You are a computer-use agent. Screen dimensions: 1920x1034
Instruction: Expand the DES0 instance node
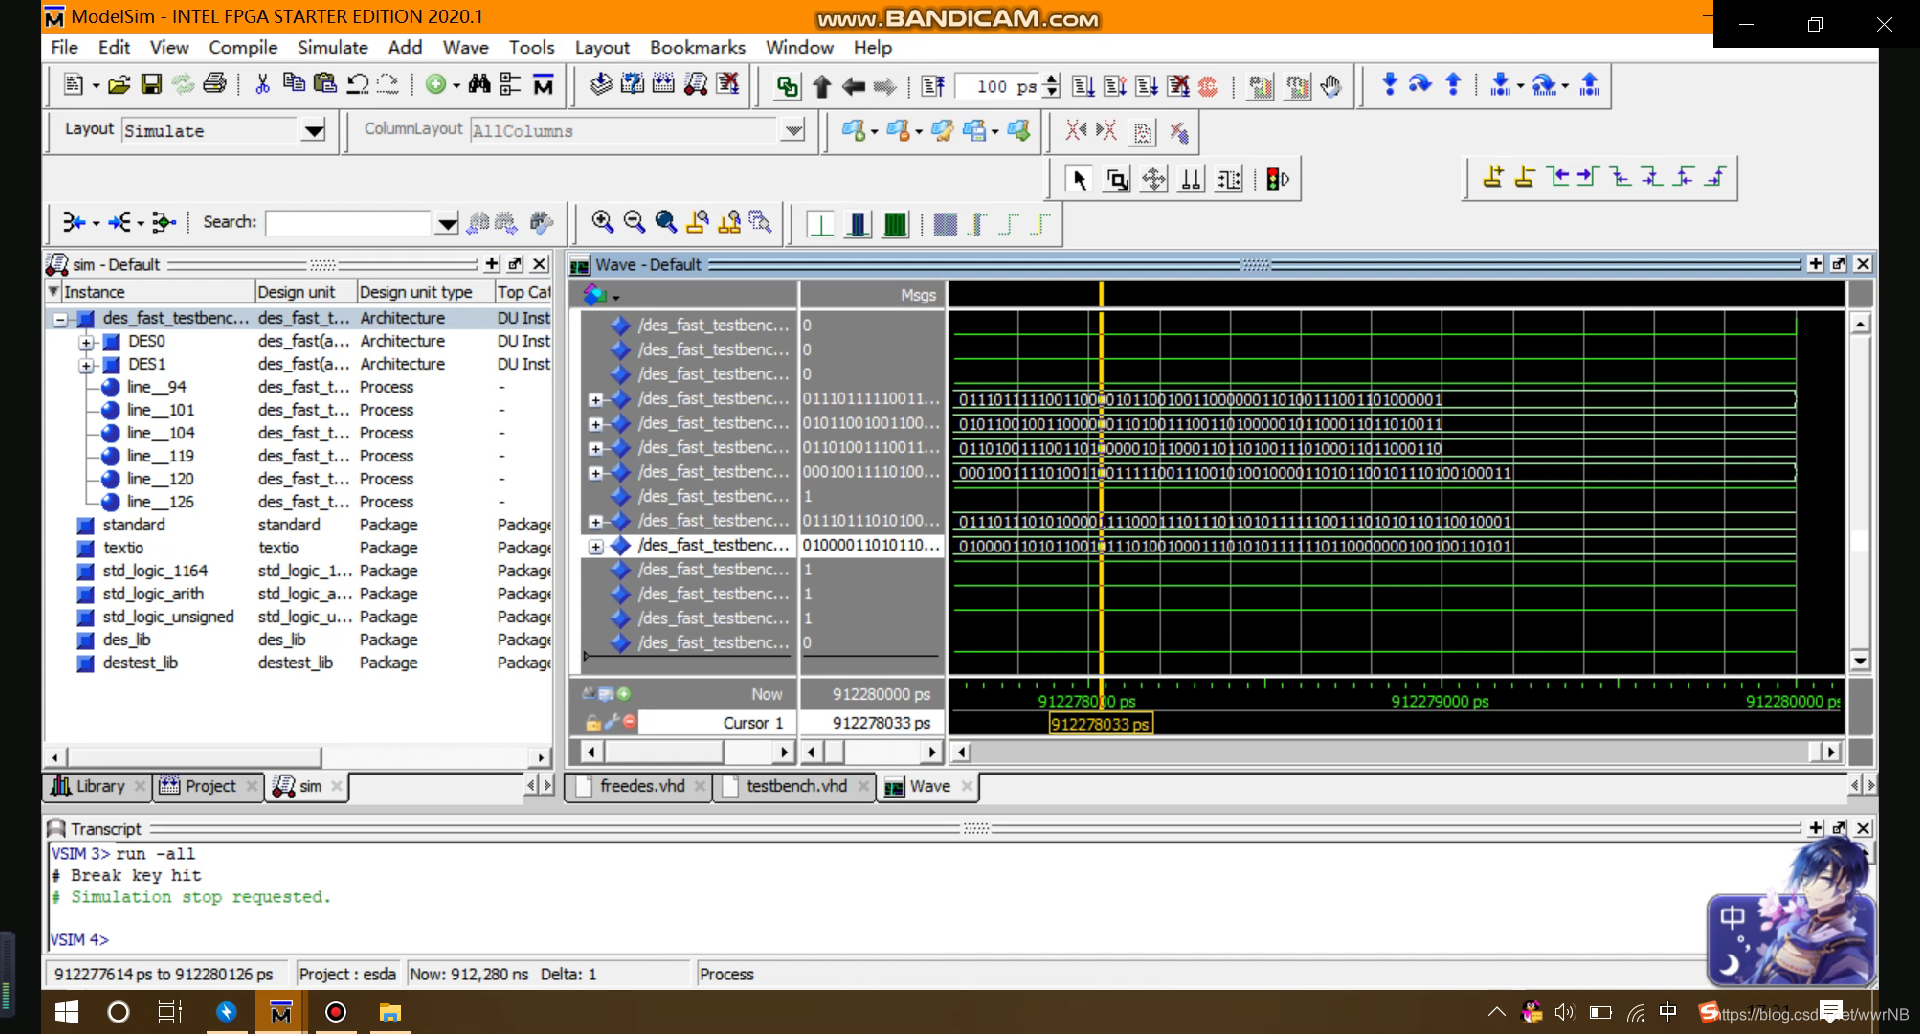(86, 342)
